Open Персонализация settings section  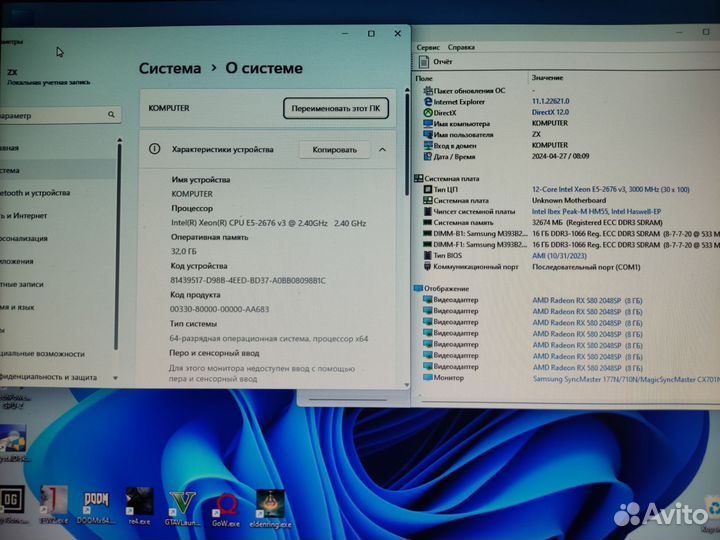pyautogui.click(x=23, y=238)
